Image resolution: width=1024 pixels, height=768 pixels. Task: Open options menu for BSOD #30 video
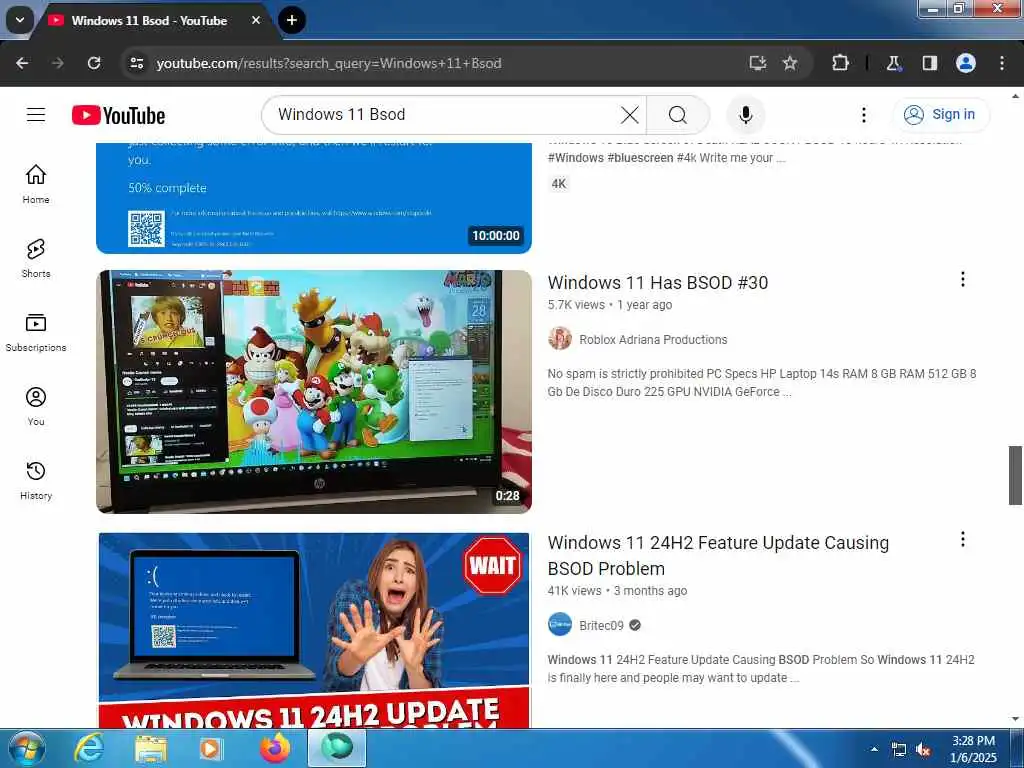tap(963, 280)
